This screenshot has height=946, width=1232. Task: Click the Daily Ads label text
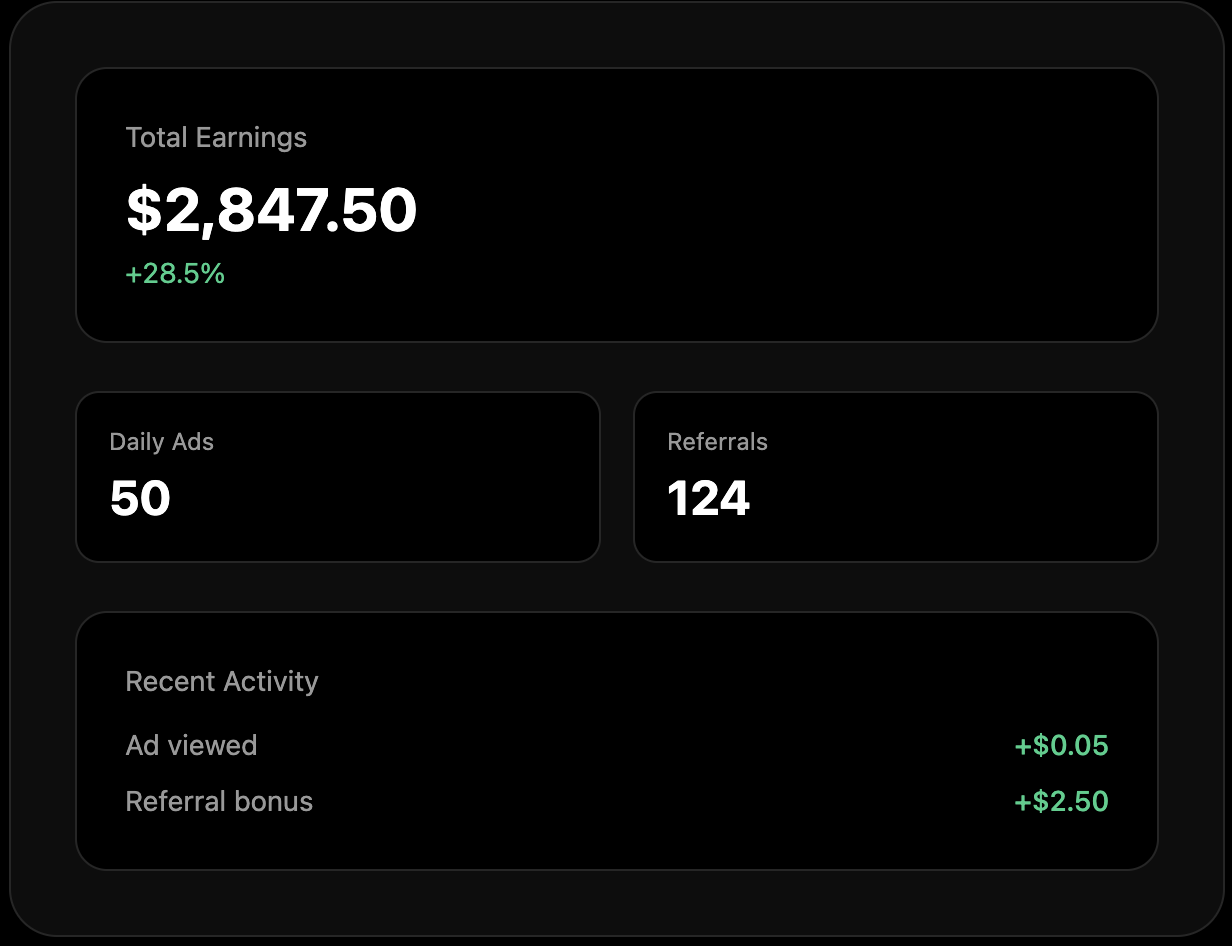coord(161,442)
